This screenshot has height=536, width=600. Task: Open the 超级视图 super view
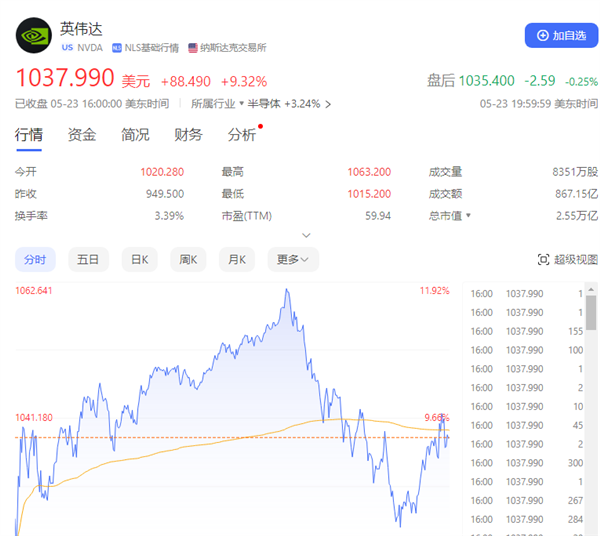click(x=567, y=259)
